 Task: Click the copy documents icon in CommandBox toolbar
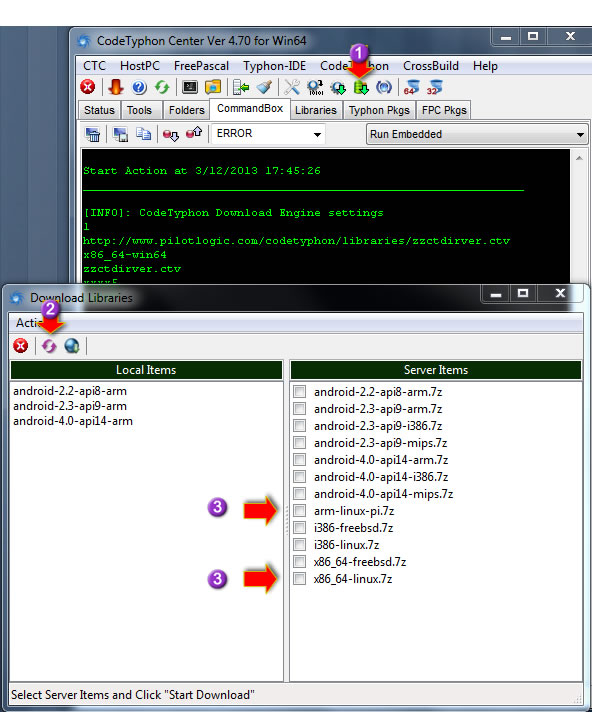tap(143, 134)
